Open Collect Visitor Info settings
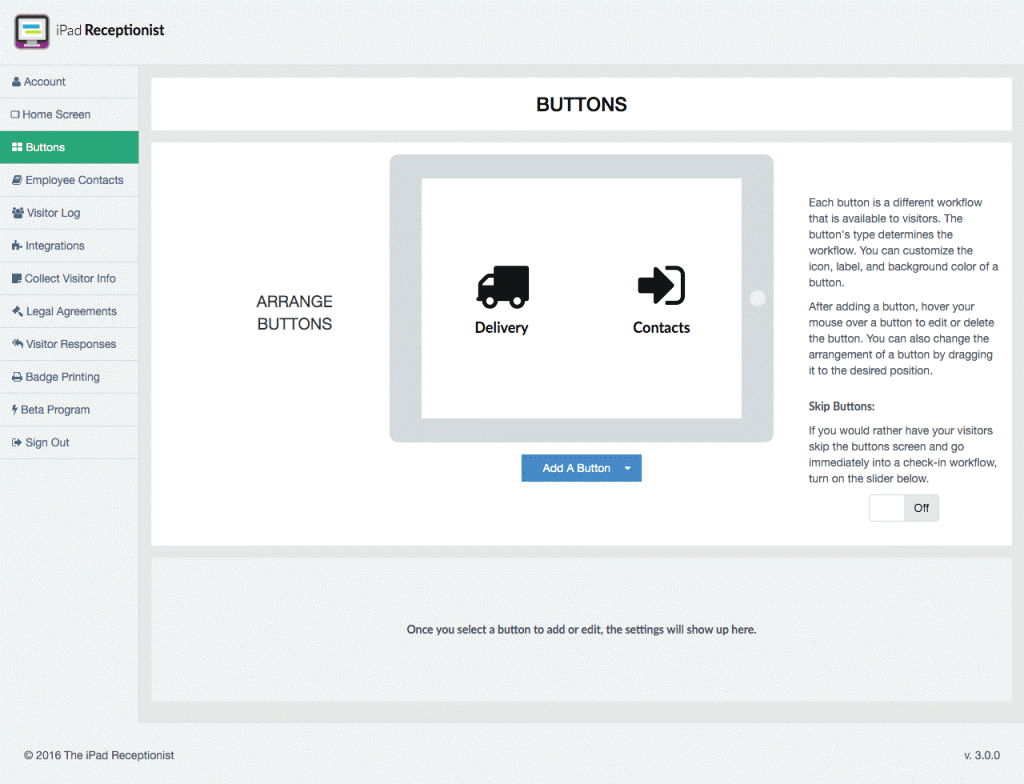Screen dimensions: 1024x784 [x=69, y=278]
